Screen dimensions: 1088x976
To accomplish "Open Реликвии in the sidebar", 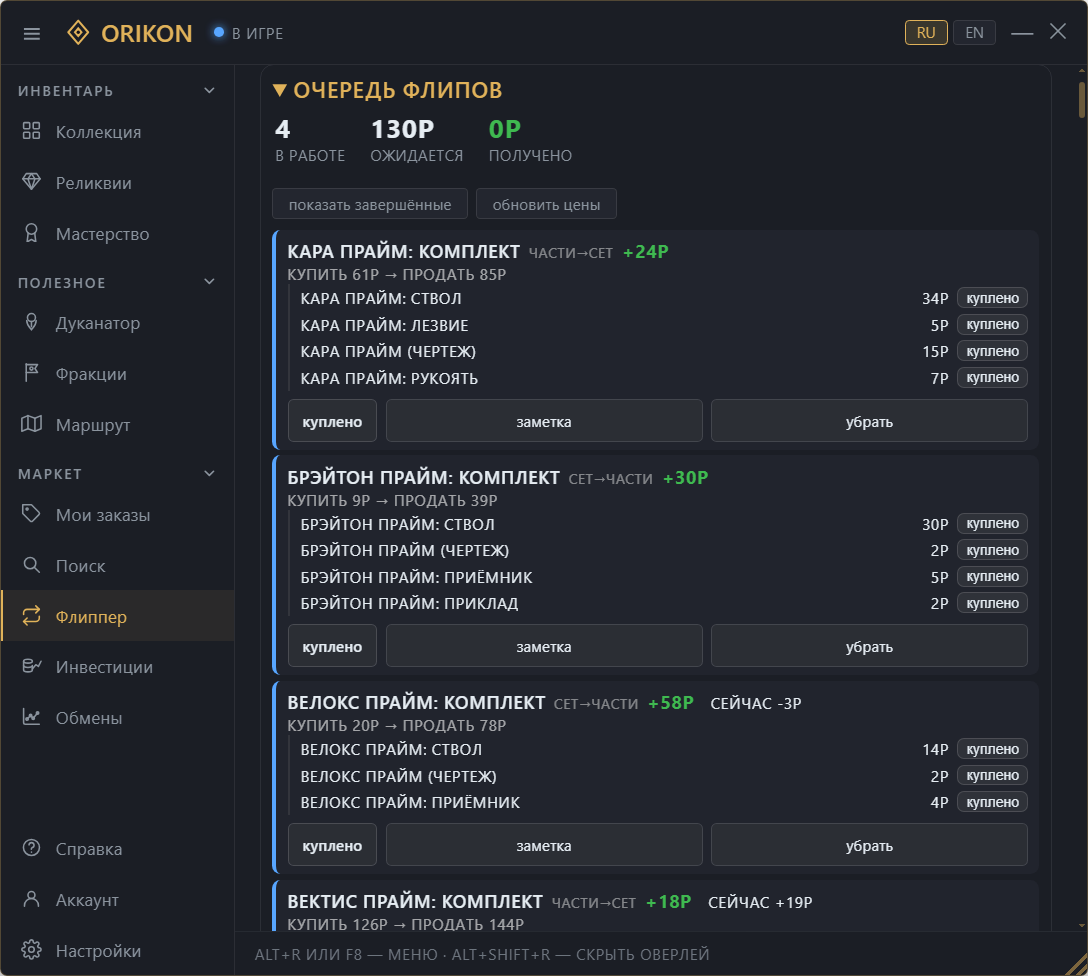I will [118, 182].
